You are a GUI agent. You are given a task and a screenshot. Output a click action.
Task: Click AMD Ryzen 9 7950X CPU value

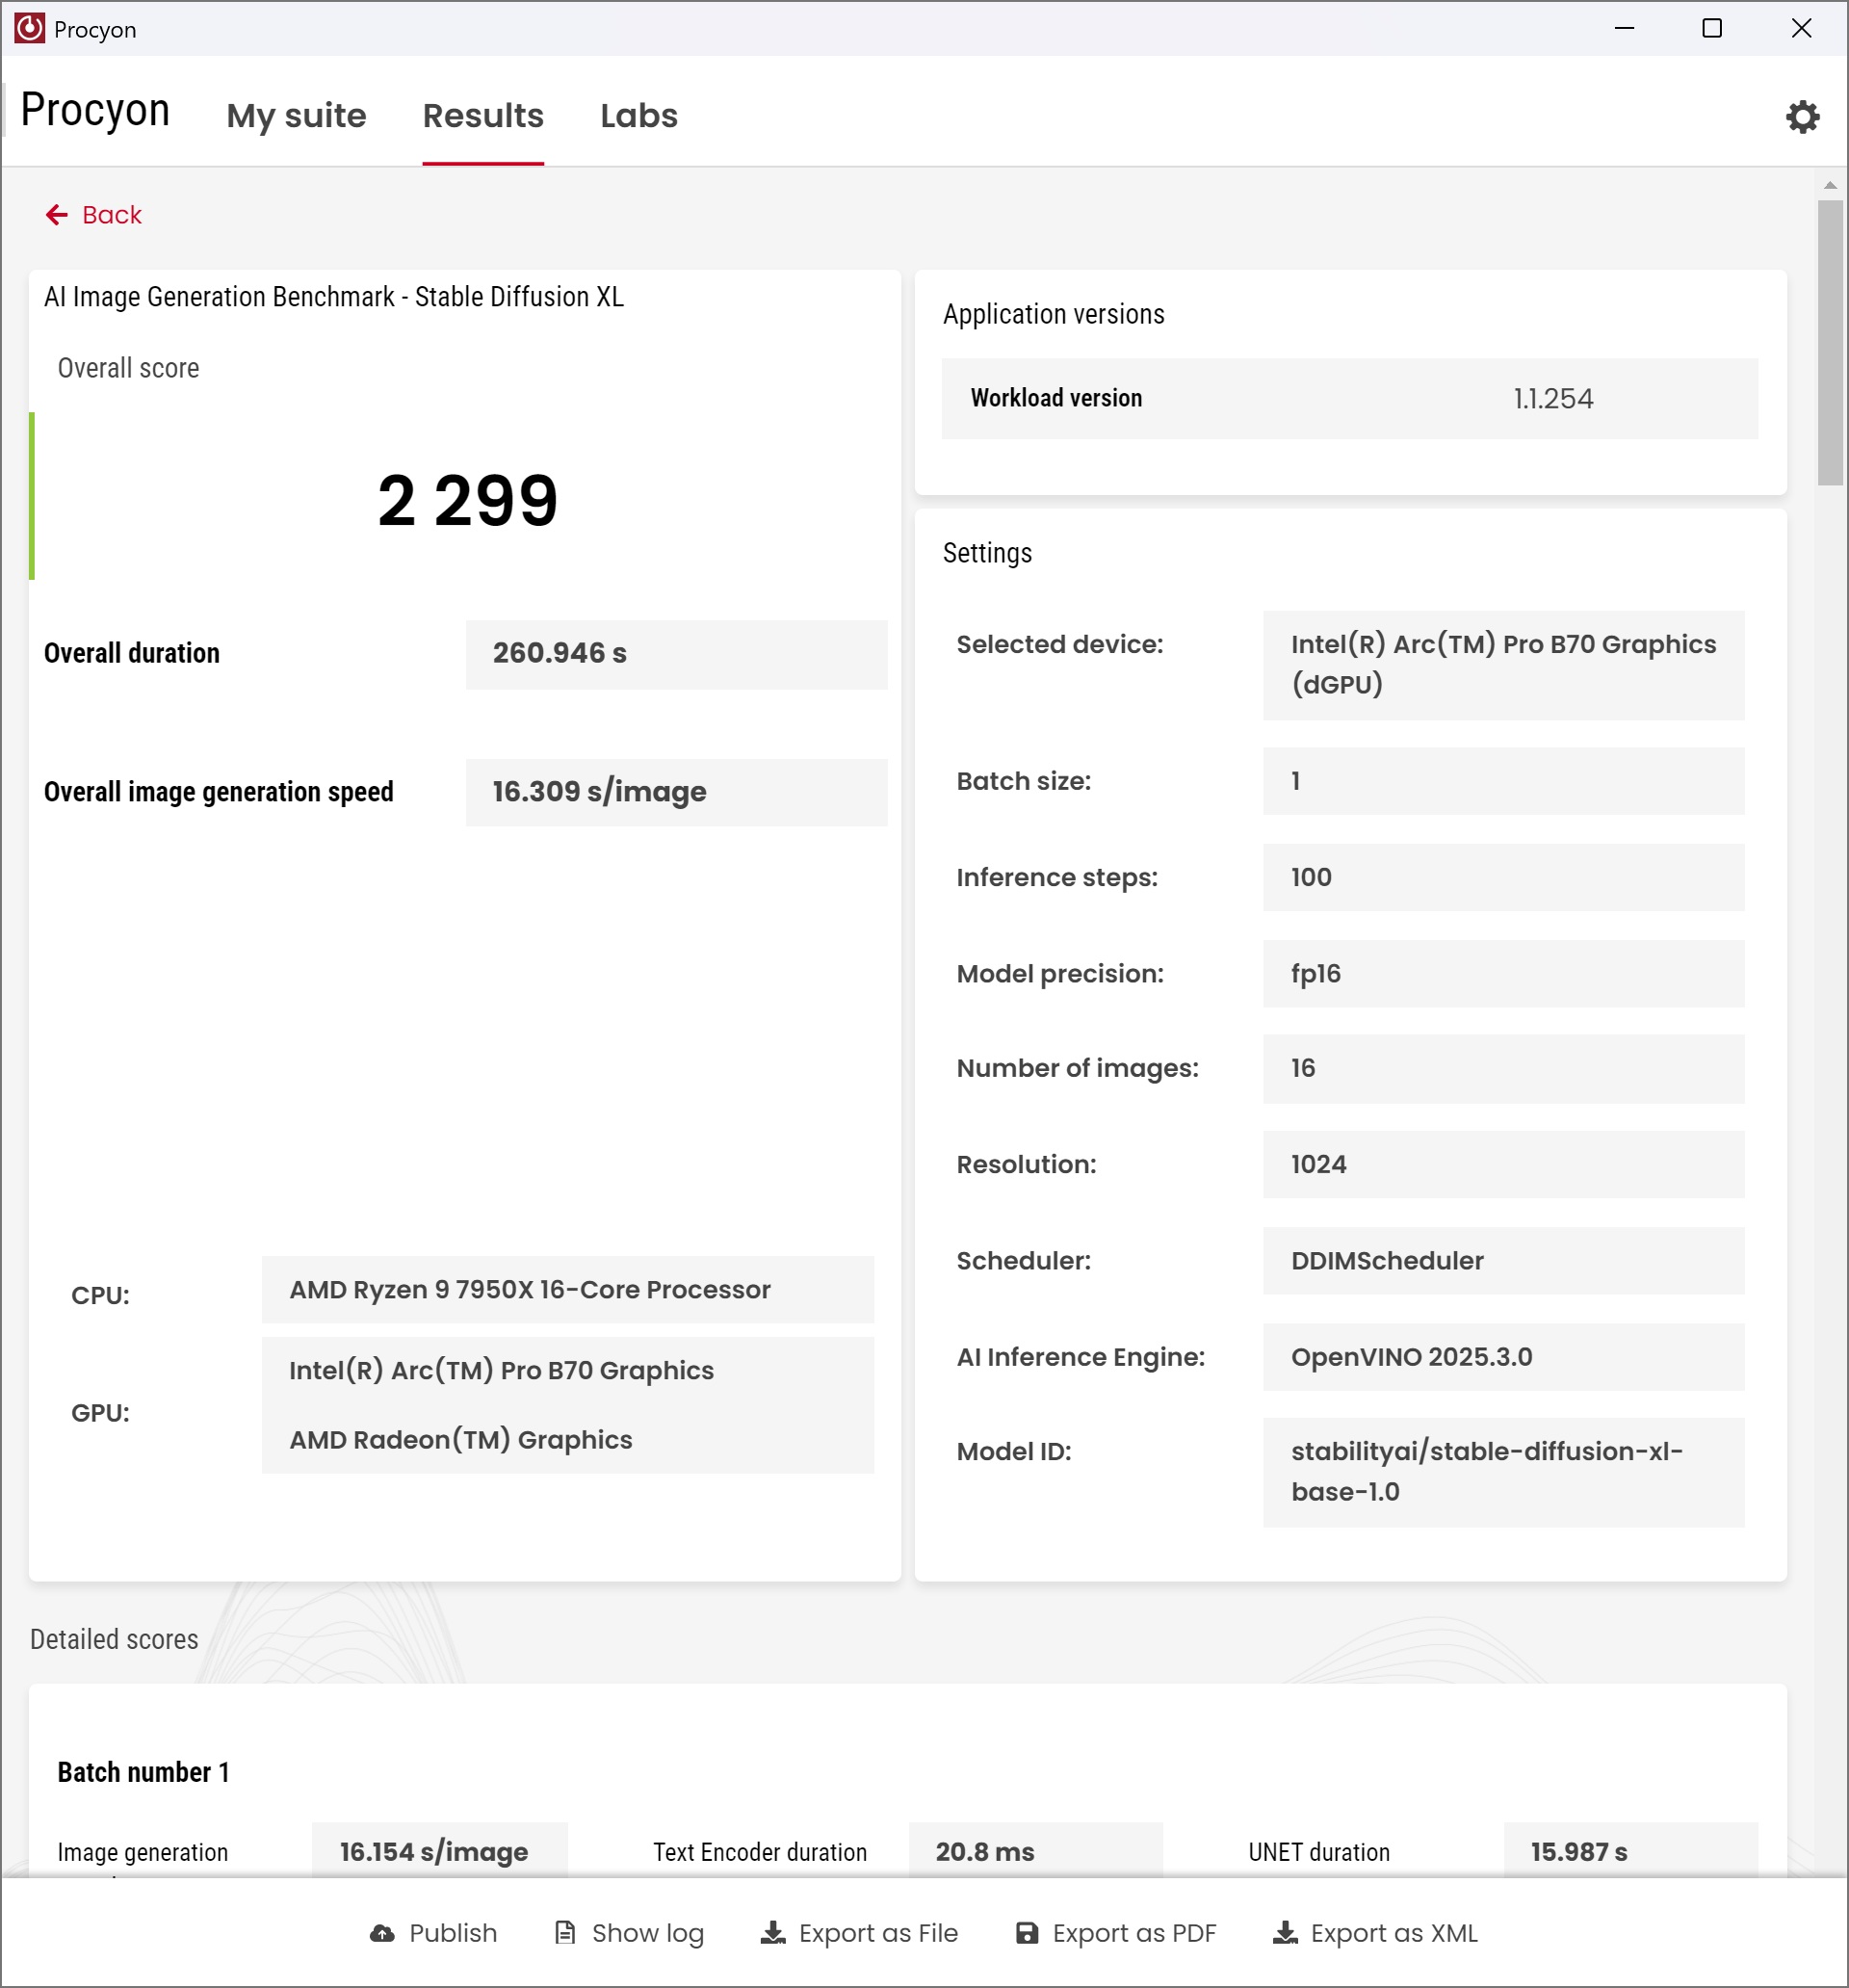tap(567, 1290)
